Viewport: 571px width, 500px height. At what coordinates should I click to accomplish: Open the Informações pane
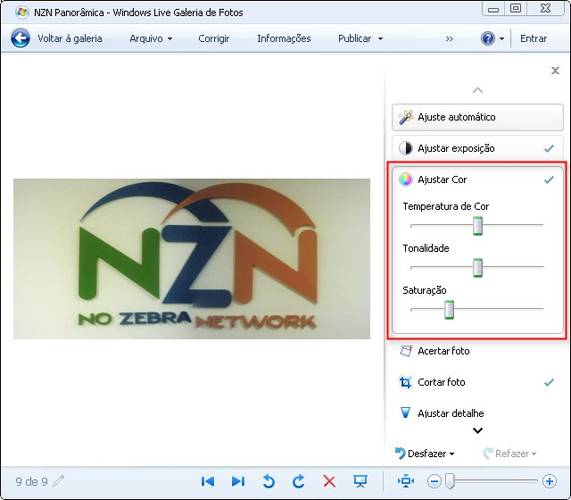click(284, 39)
